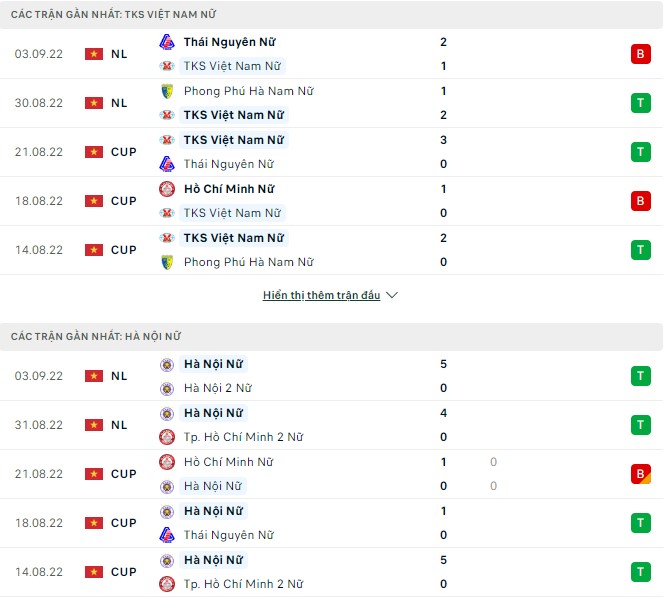
Task: Click Tp. Hồ Chí Minh 2 Nữ name in 31.08.22 match
Action: coord(243,437)
